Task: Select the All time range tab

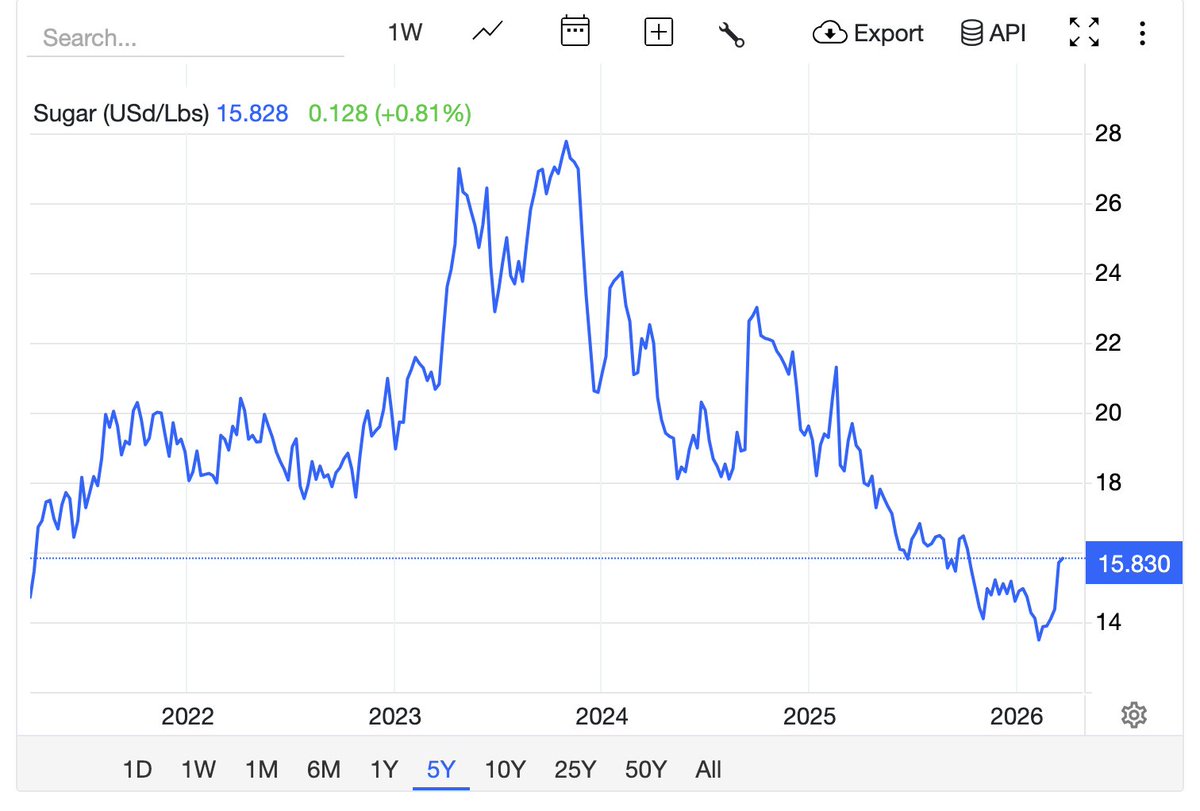Action: [x=708, y=770]
